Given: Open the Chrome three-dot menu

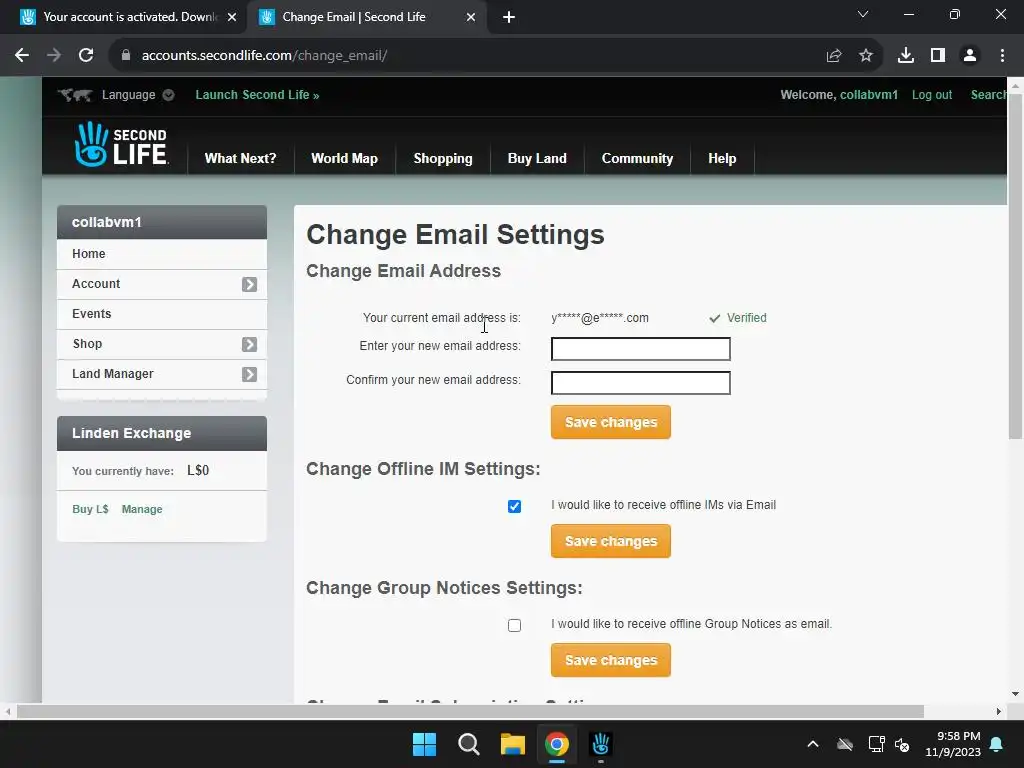Looking at the screenshot, I should 1002,56.
